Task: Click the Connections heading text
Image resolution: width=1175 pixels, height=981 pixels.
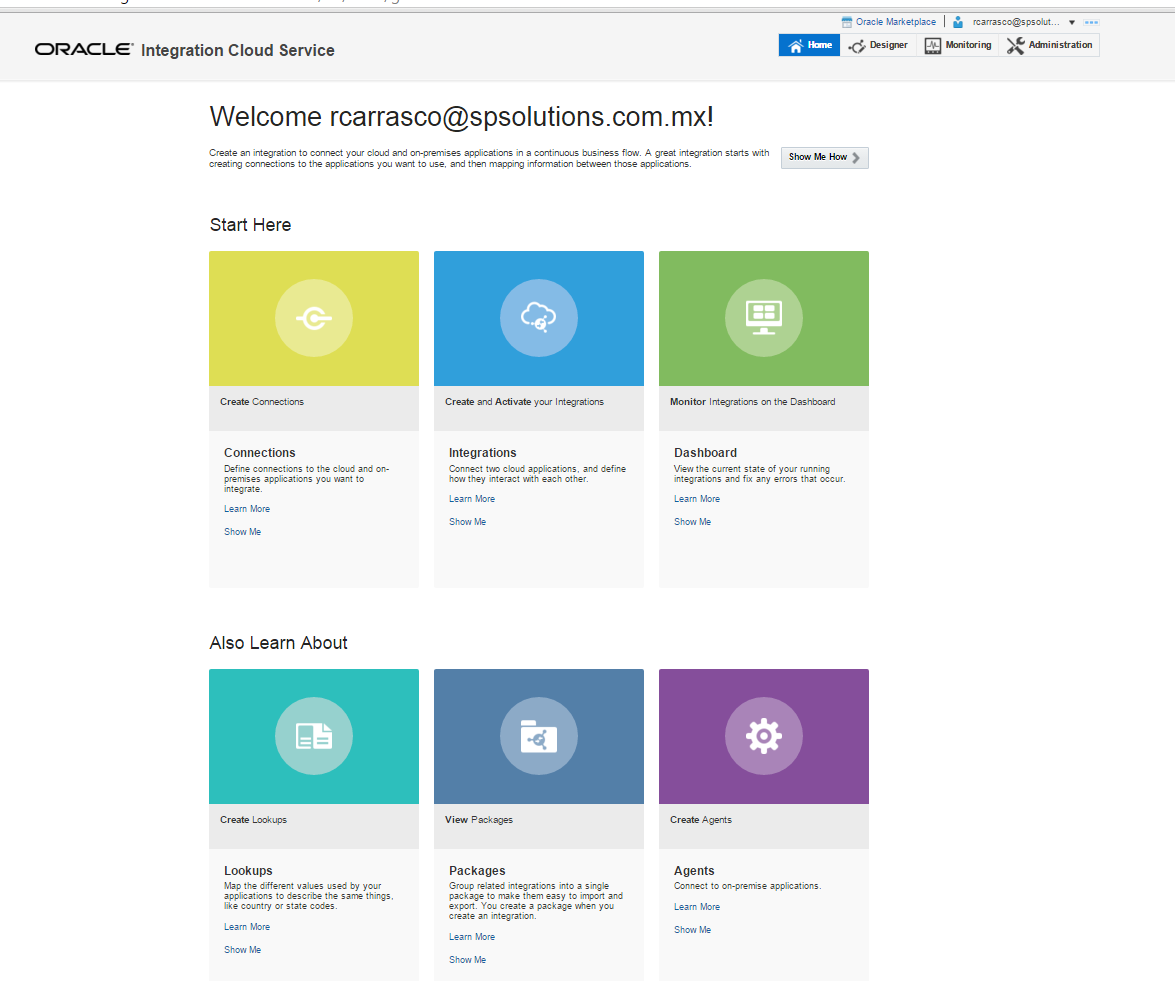Action: click(x=259, y=453)
